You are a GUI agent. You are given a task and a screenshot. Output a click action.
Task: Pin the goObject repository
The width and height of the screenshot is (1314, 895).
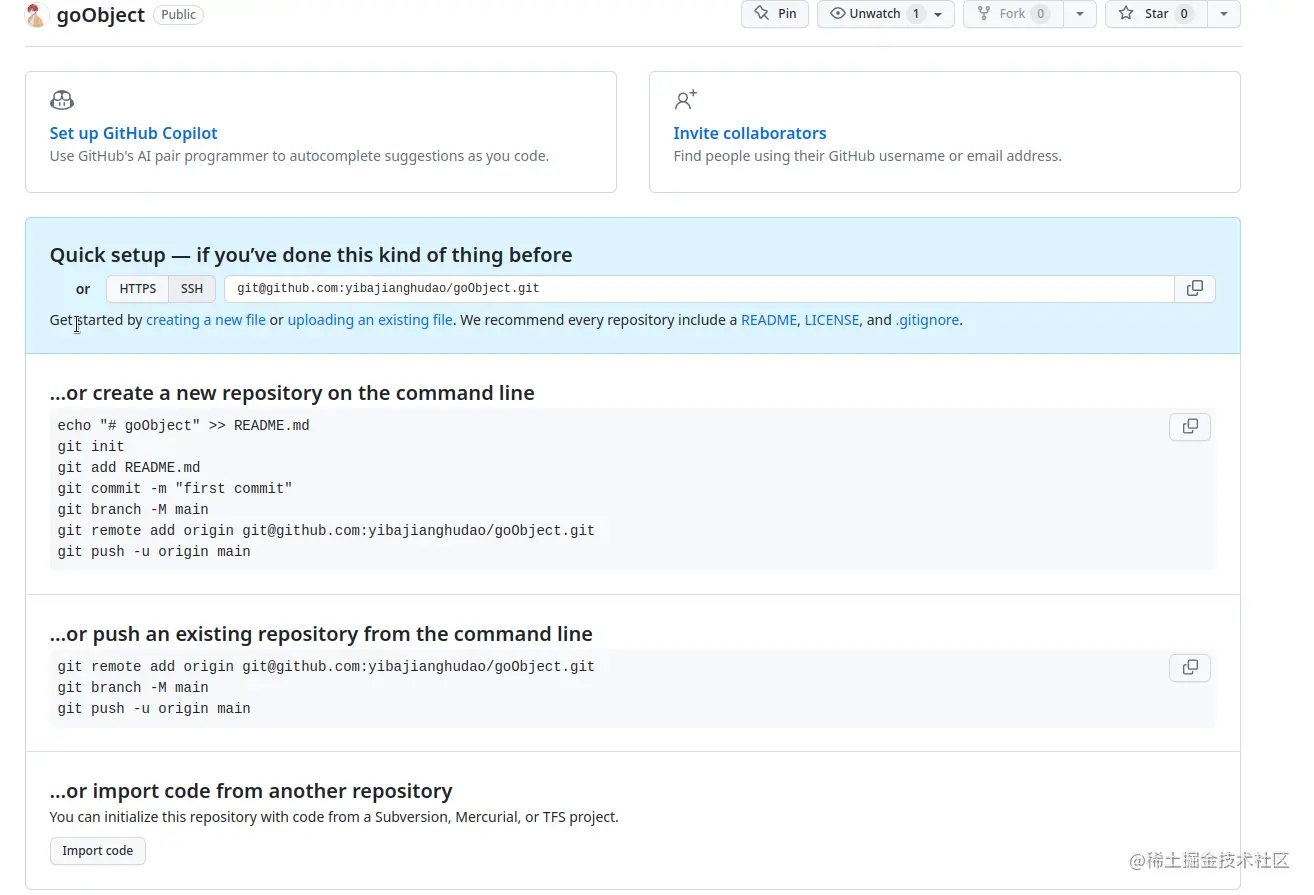coord(774,14)
